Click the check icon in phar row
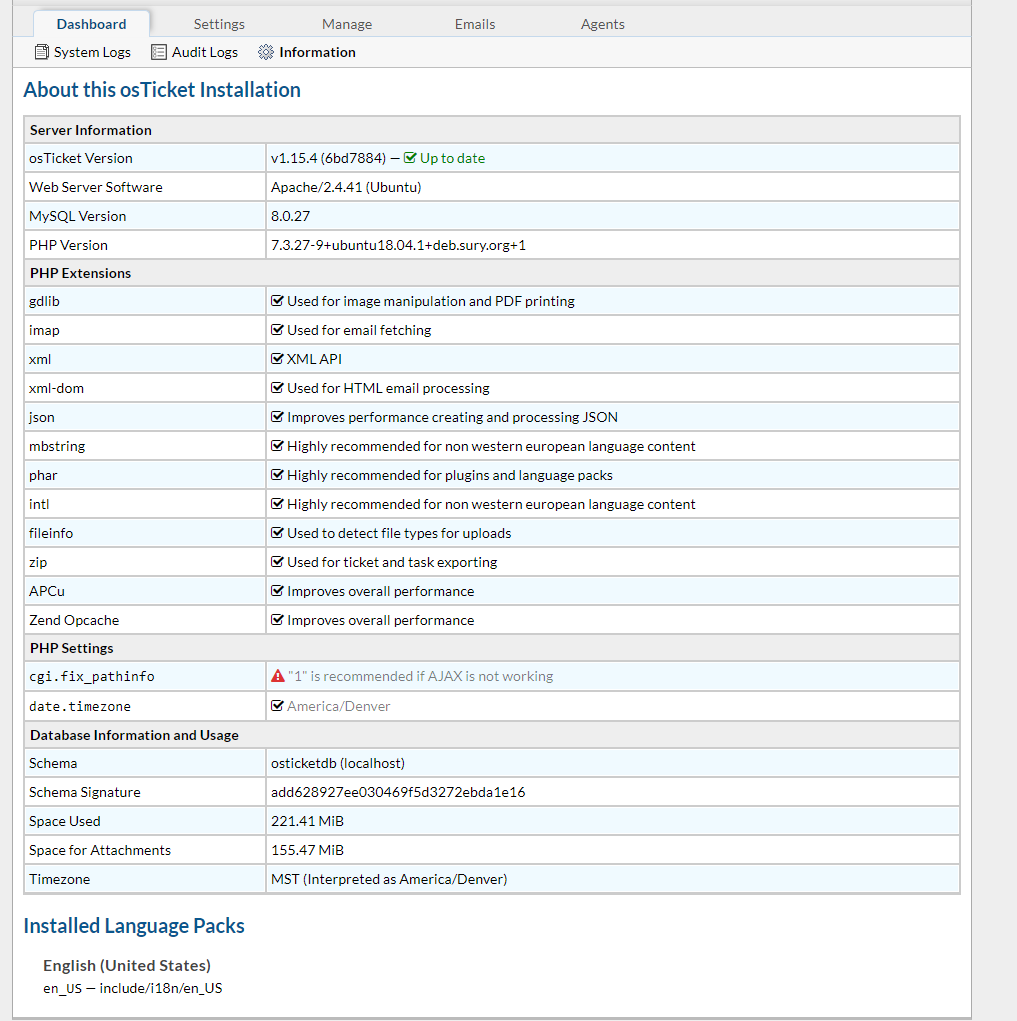The height and width of the screenshot is (1021, 1017). click(277, 475)
